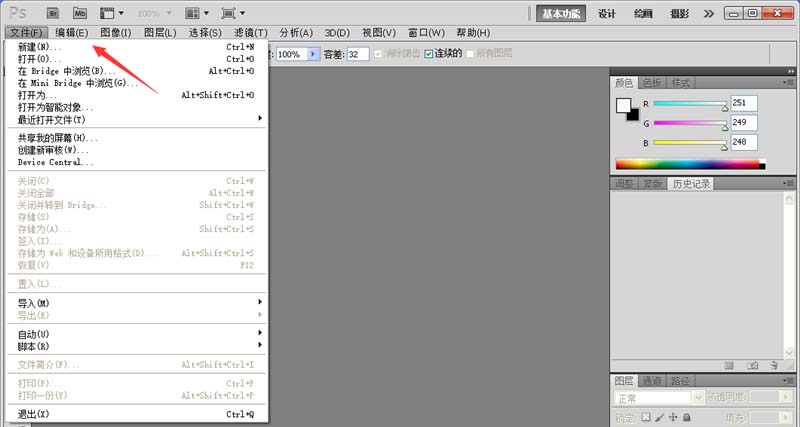Choose 打开为智能对象...
Screen dimensions: 800x427
coord(136,108)
